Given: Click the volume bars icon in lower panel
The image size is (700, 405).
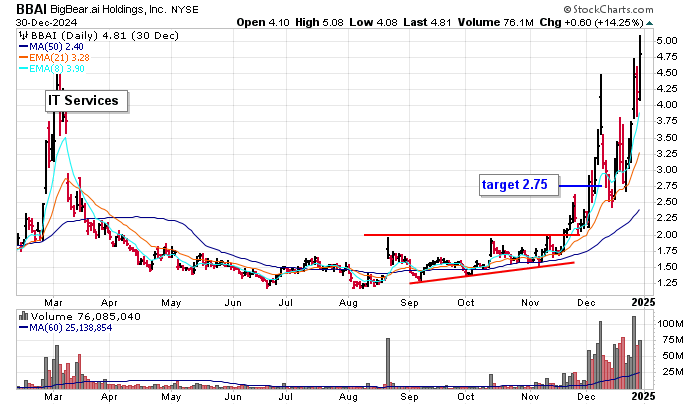Looking at the screenshot, I should 24,317.
